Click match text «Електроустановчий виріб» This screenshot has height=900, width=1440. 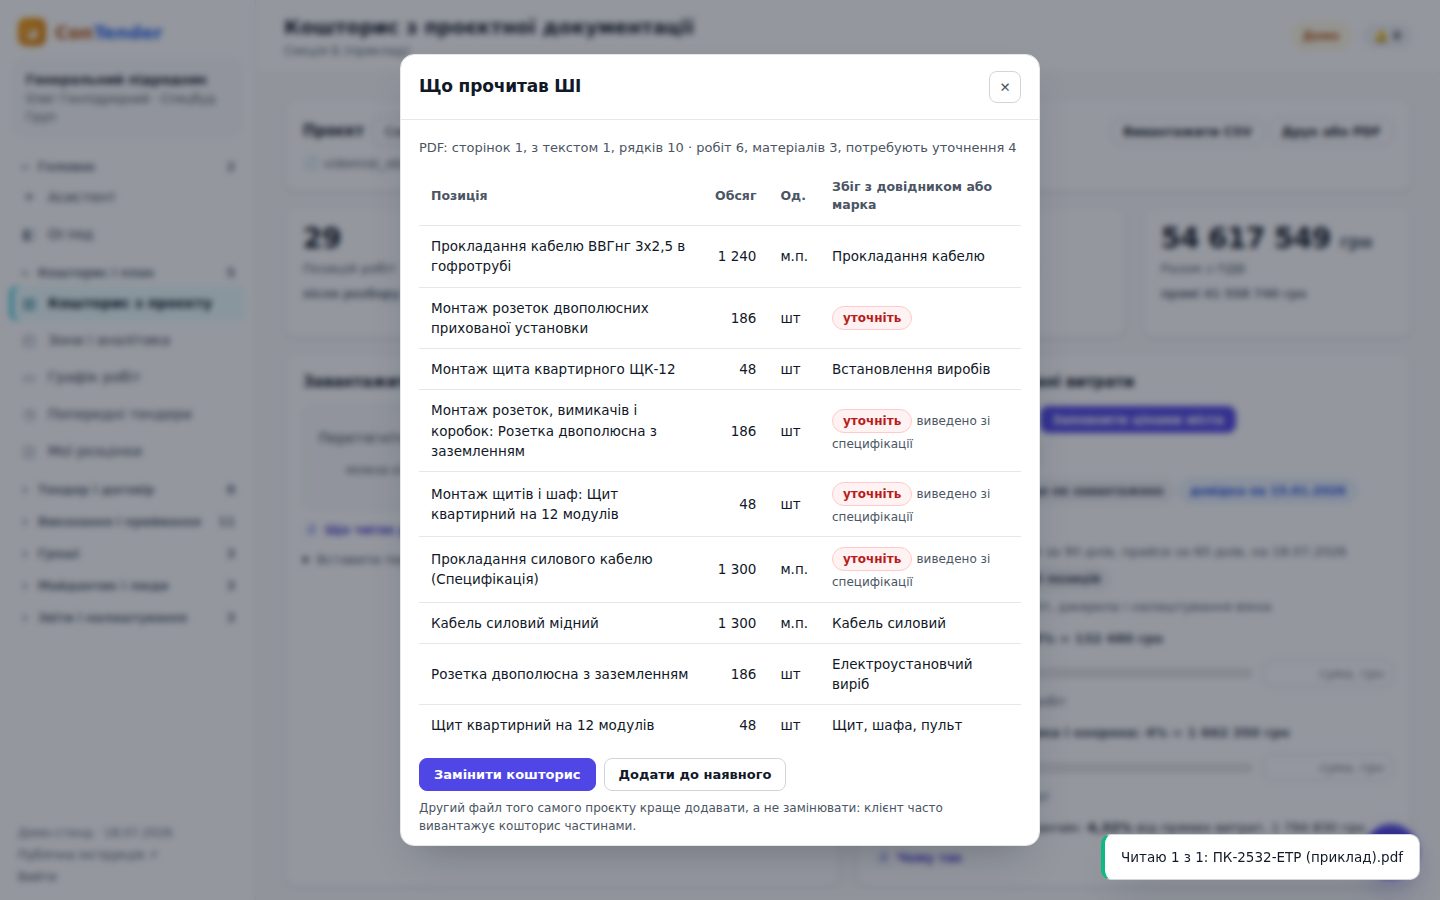902,674
